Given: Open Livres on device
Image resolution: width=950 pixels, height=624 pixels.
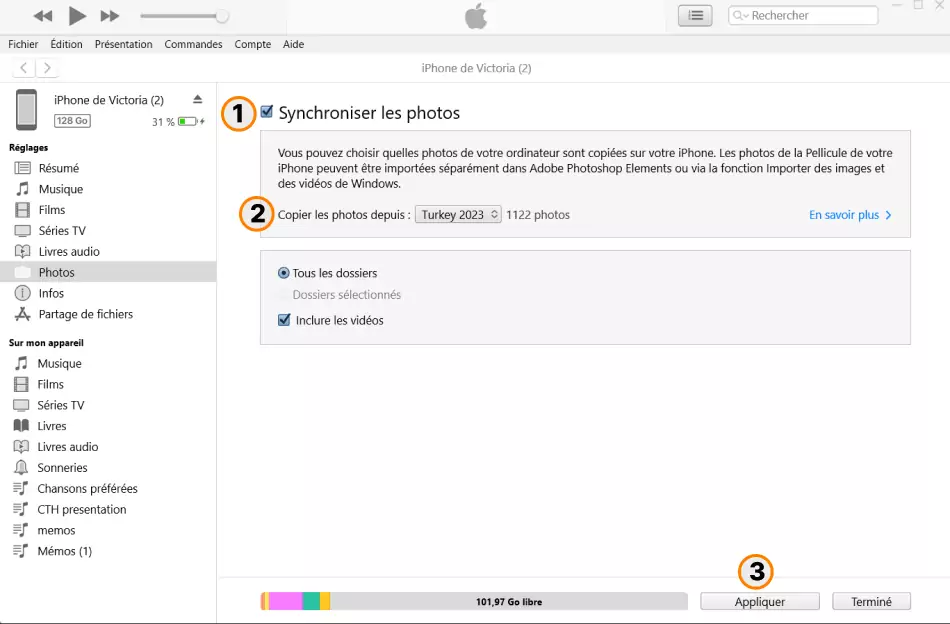Looking at the screenshot, I should [51, 426].
